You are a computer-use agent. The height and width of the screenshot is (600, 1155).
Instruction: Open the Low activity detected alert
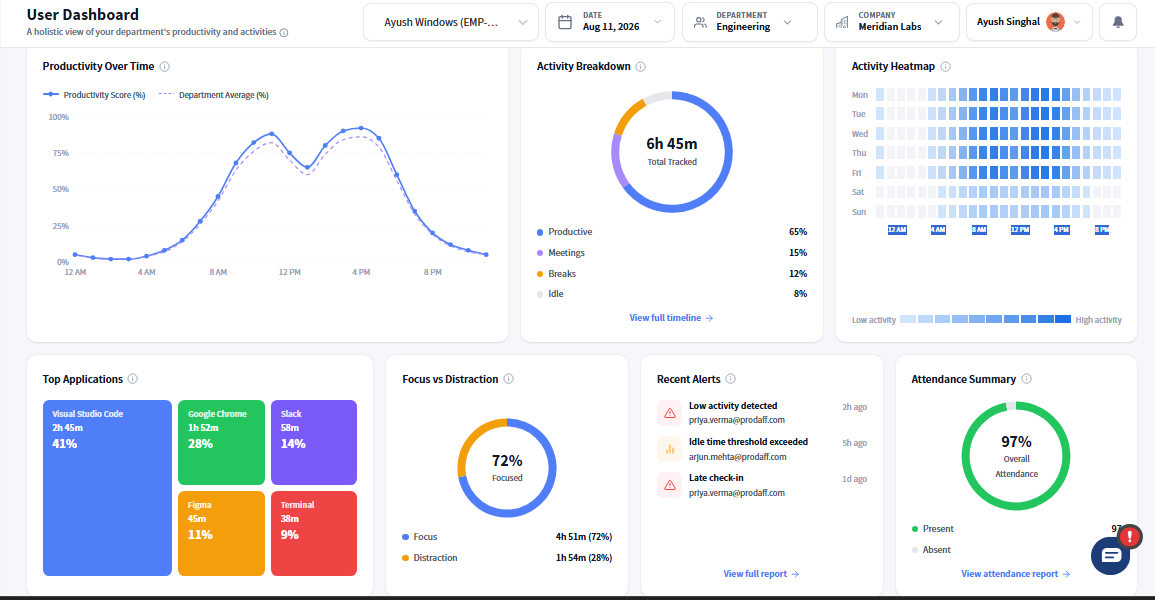(x=762, y=413)
